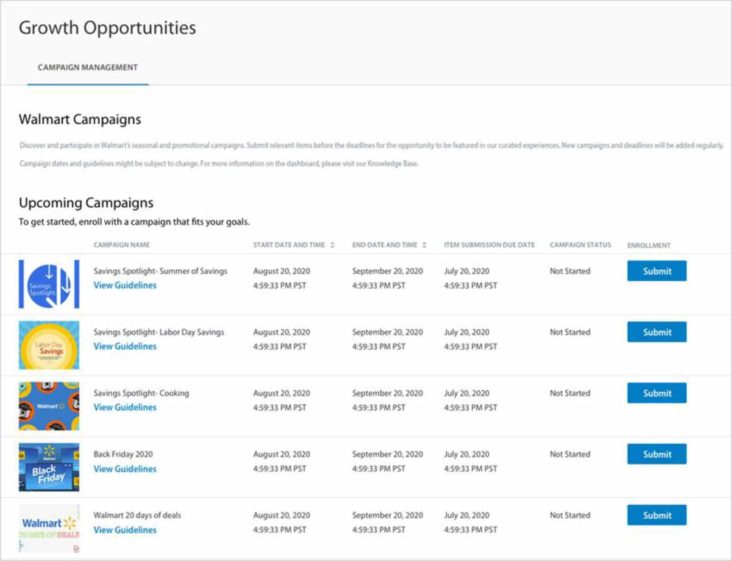This screenshot has width=732, height=561.
Task: Submit enrollment for Savings Spotlight Cooking
Action: click(657, 393)
